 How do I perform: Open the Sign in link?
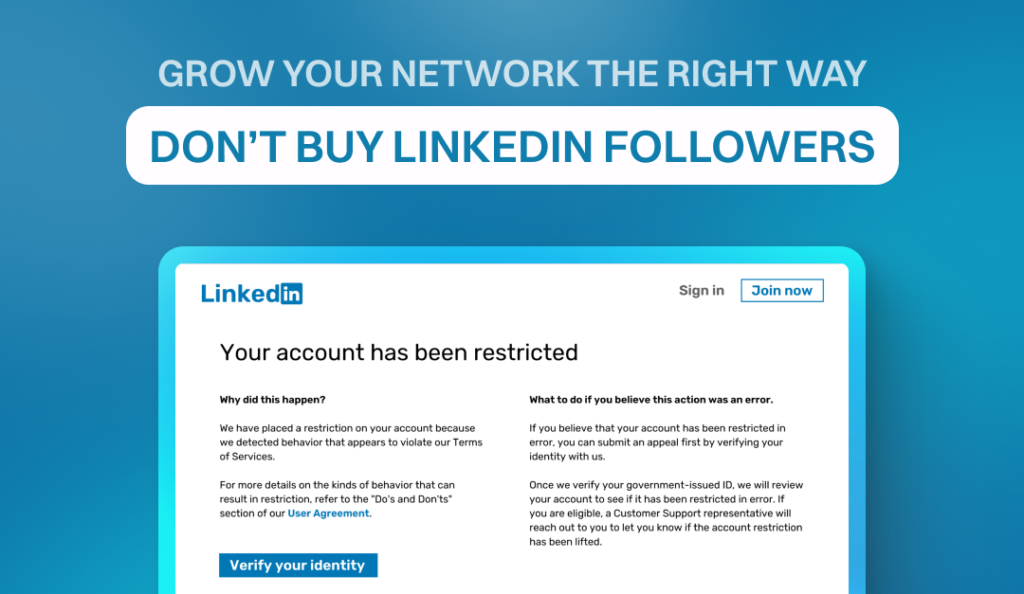click(x=701, y=291)
